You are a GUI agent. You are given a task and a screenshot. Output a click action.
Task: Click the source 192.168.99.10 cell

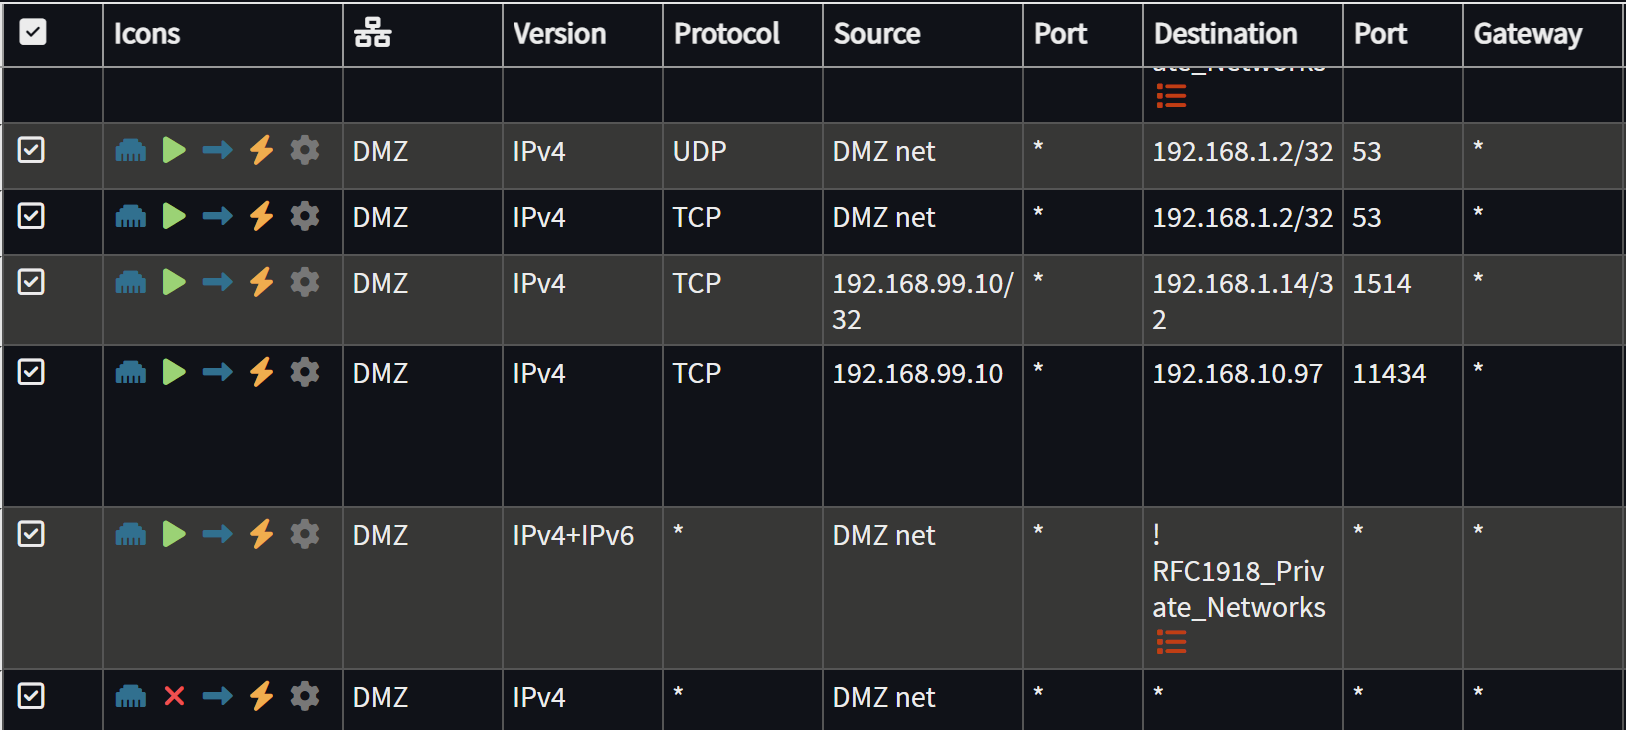[916, 372]
